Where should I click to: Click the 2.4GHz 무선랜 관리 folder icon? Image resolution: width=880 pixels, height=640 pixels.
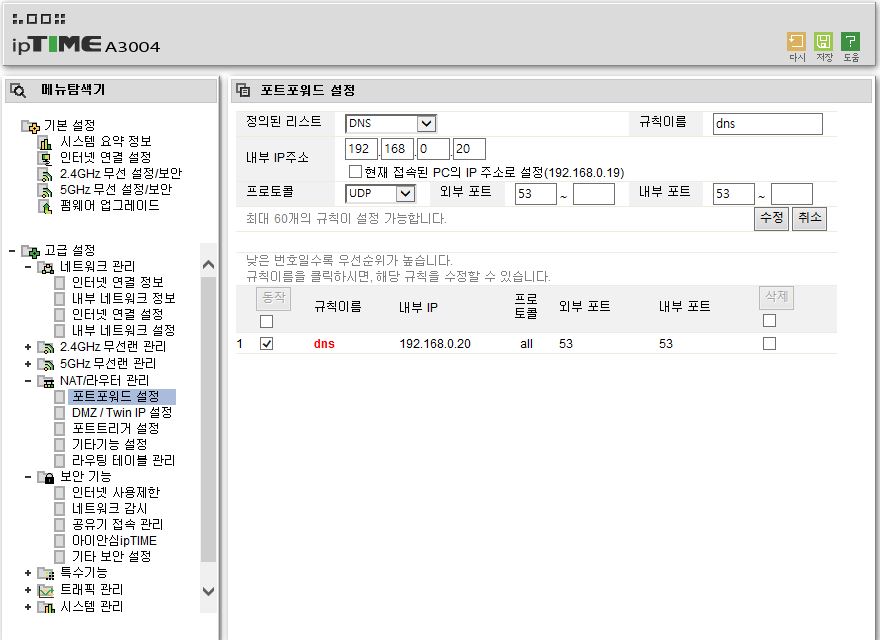point(45,348)
